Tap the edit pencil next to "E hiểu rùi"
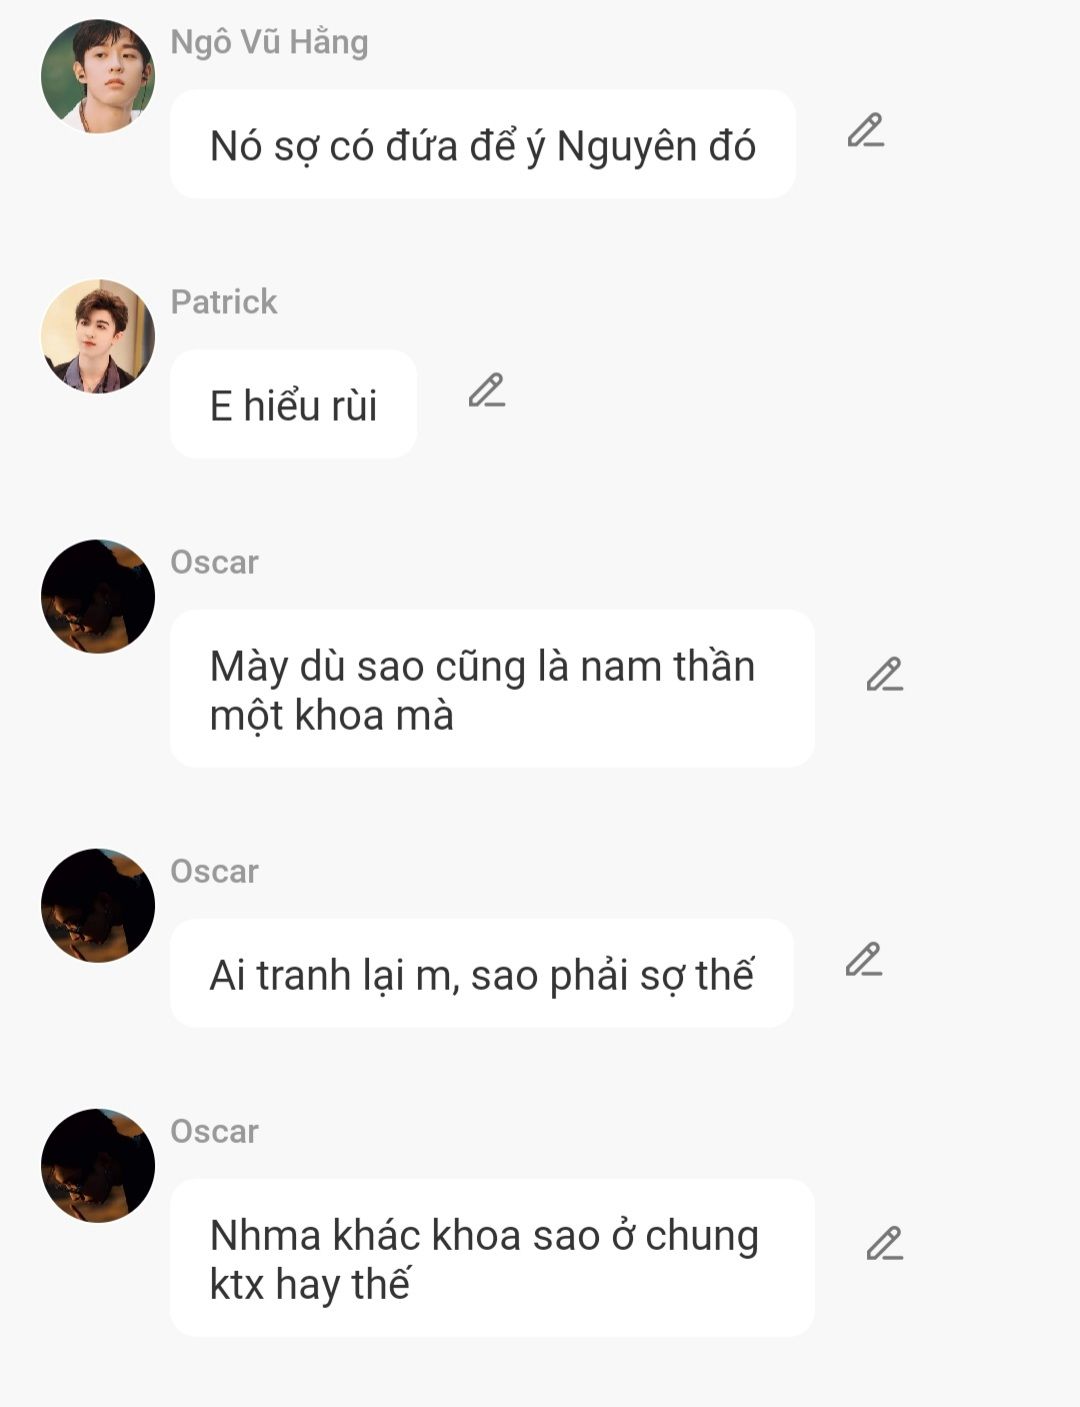The height and width of the screenshot is (1407, 1080). click(x=487, y=391)
